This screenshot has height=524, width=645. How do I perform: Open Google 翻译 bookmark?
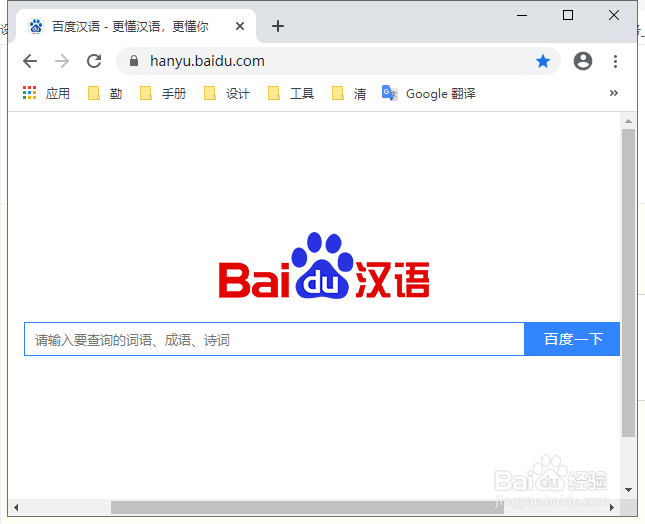[x=429, y=93]
